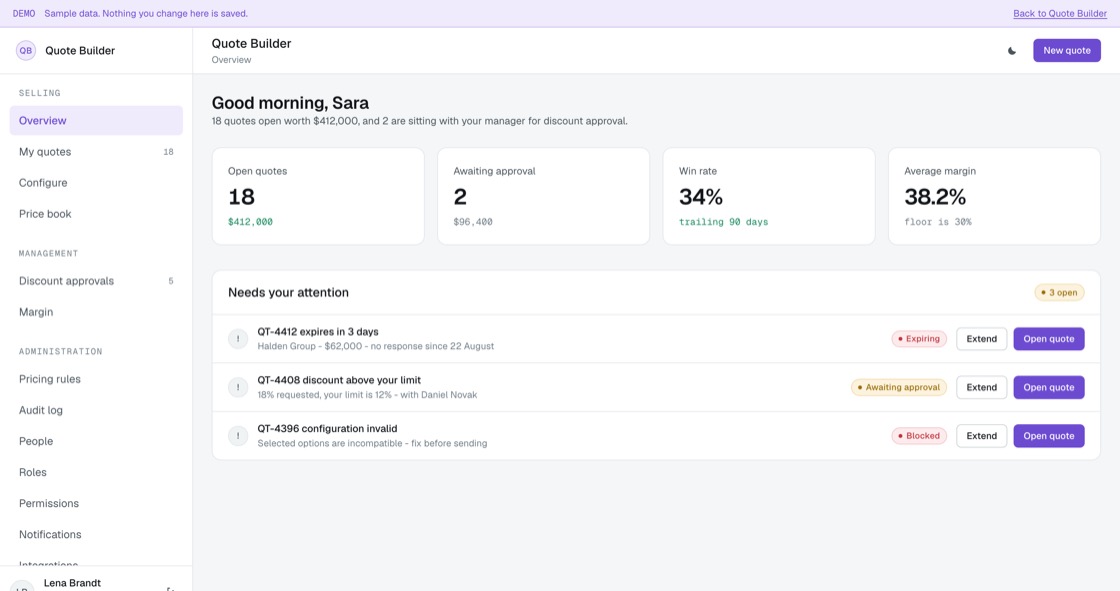Go to Configure in the sidebar
The width and height of the screenshot is (1120, 591).
tap(96, 183)
